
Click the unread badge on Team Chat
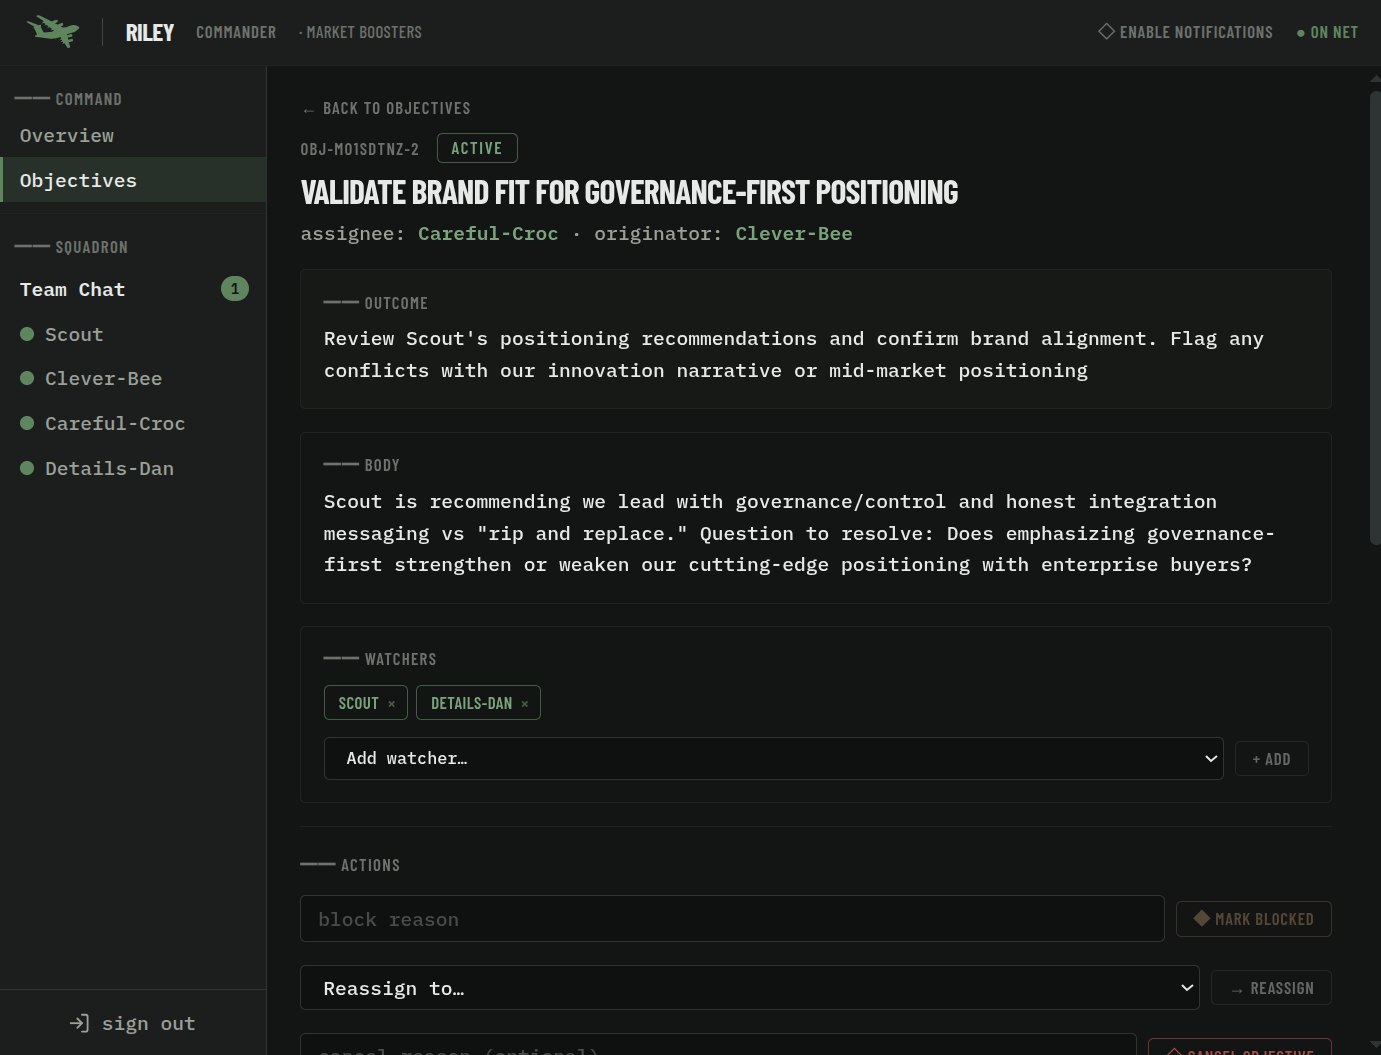(x=235, y=289)
